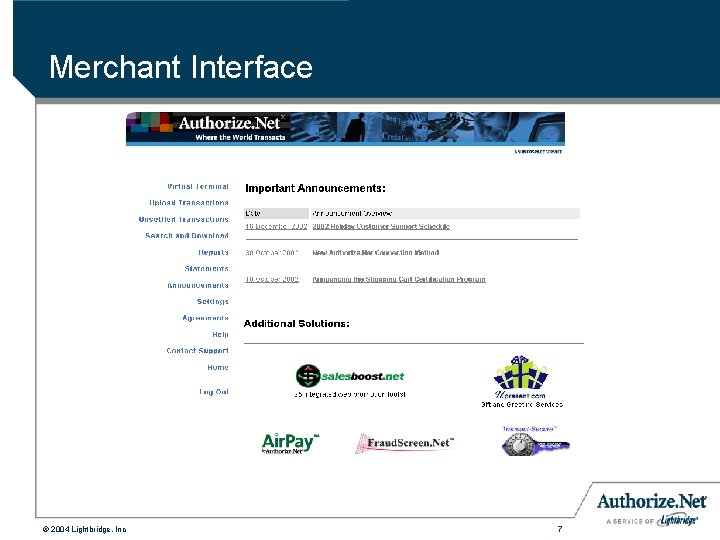
Task: Open Announcements in the sidebar
Action: point(198,285)
